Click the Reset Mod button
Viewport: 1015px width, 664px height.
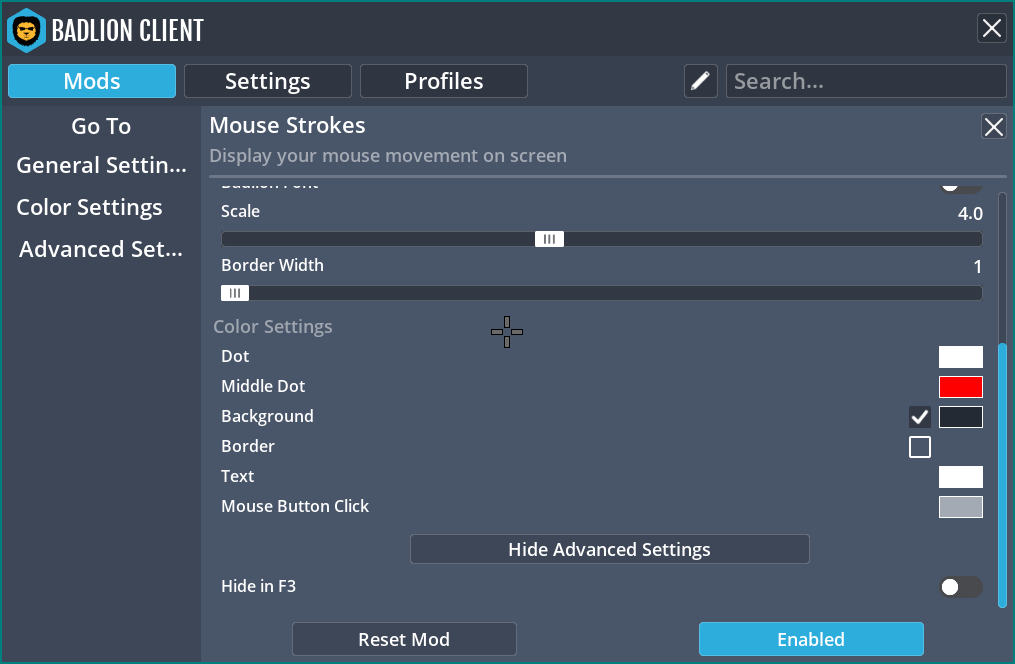pos(404,639)
